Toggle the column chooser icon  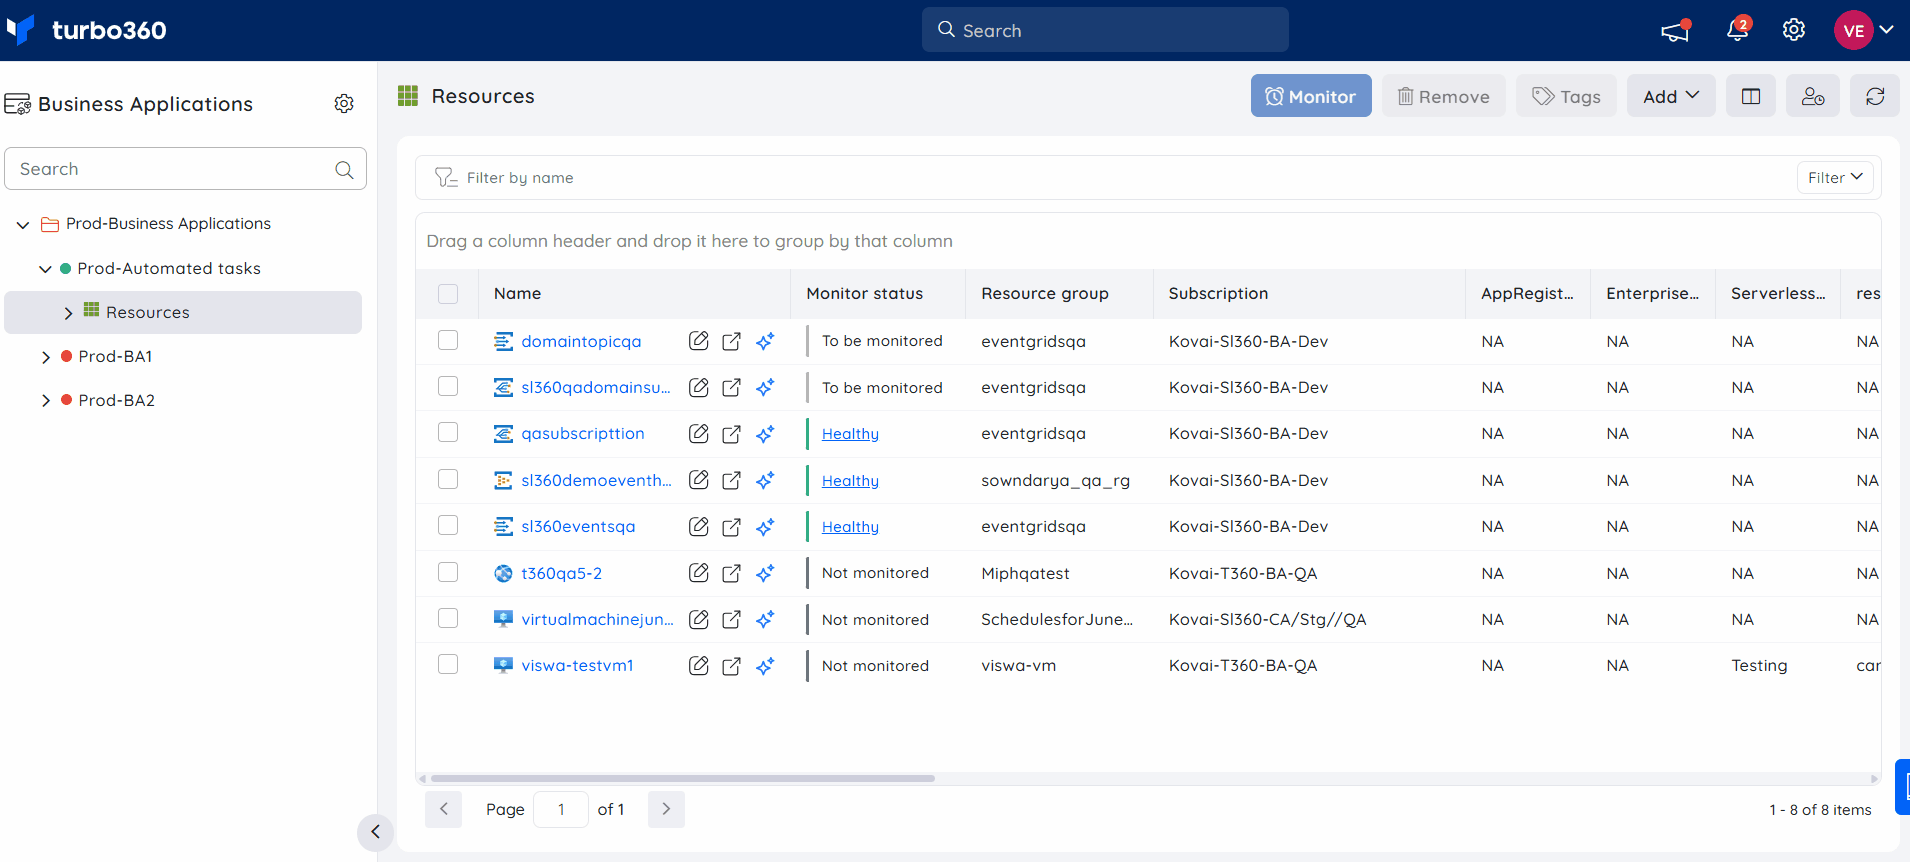click(1751, 96)
